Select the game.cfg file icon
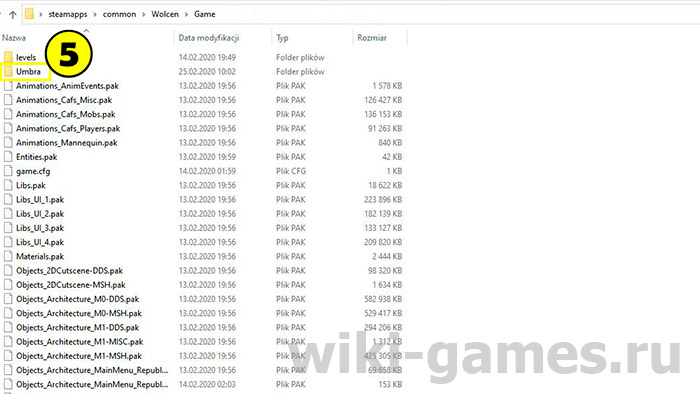Image resolution: width=700 pixels, height=394 pixels. tap(8, 171)
